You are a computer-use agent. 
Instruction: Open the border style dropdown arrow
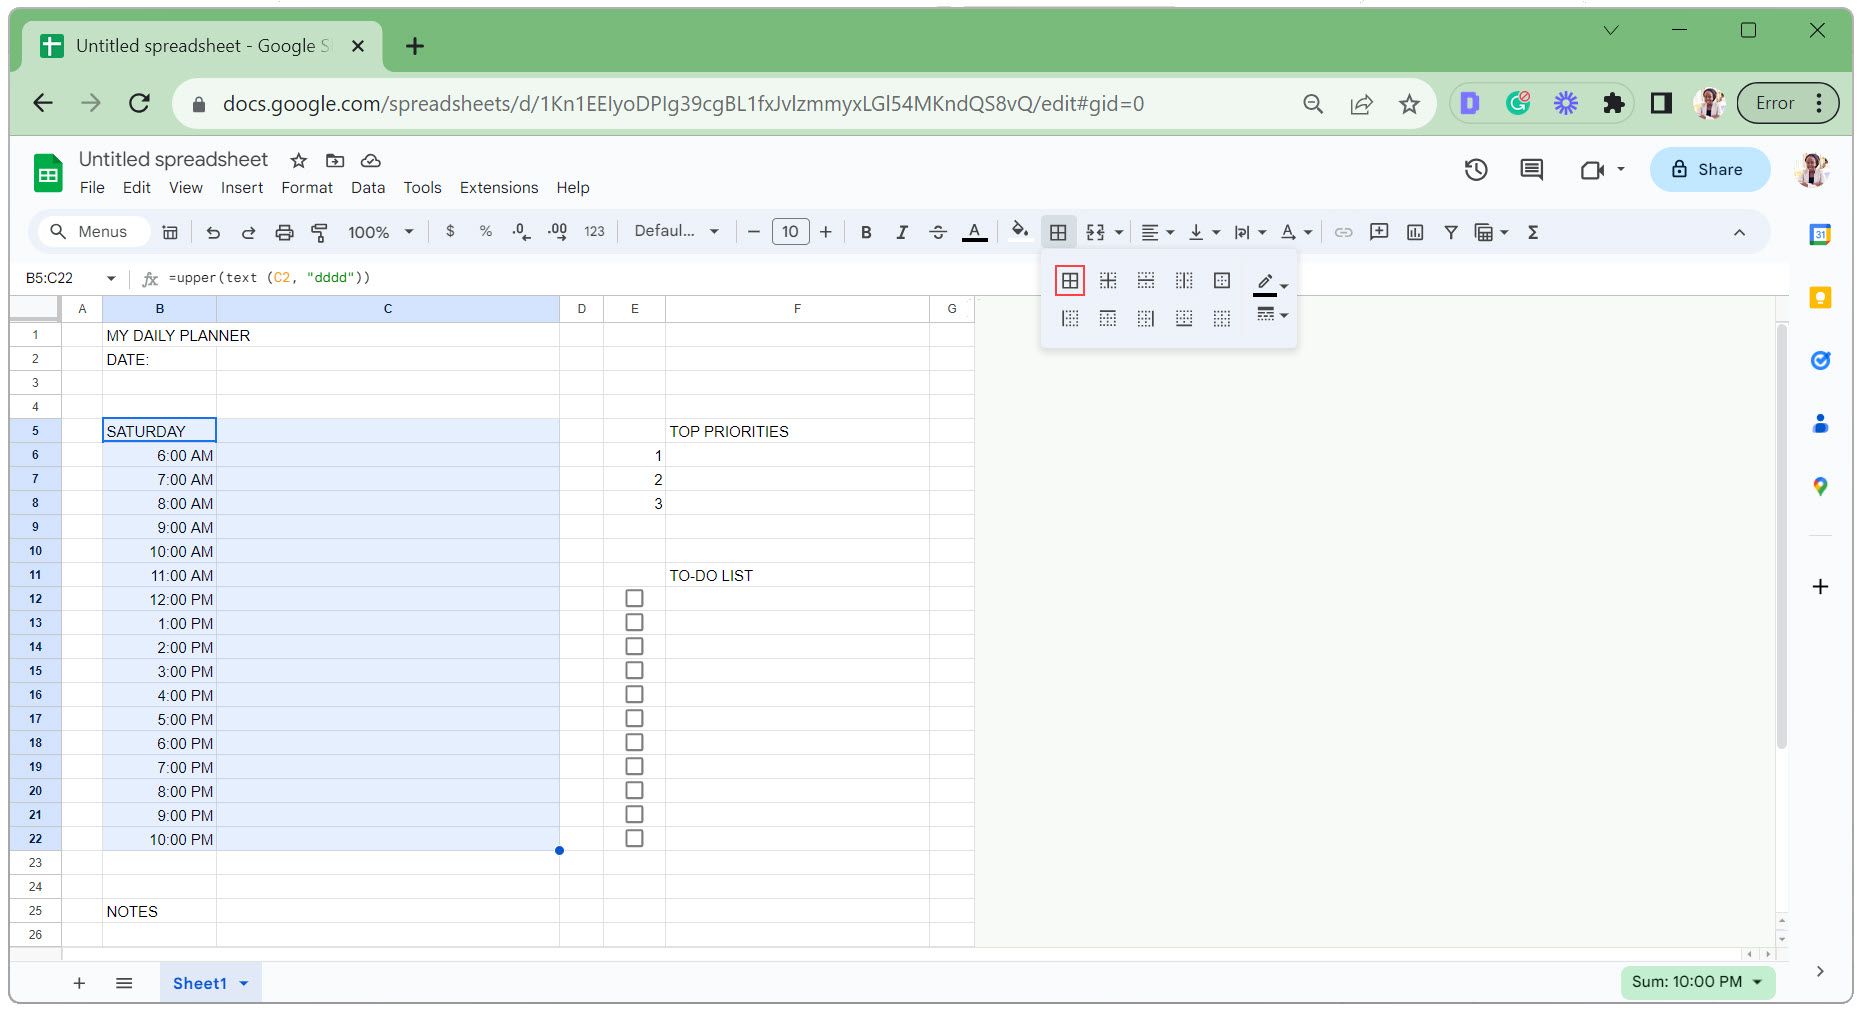click(x=1283, y=315)
